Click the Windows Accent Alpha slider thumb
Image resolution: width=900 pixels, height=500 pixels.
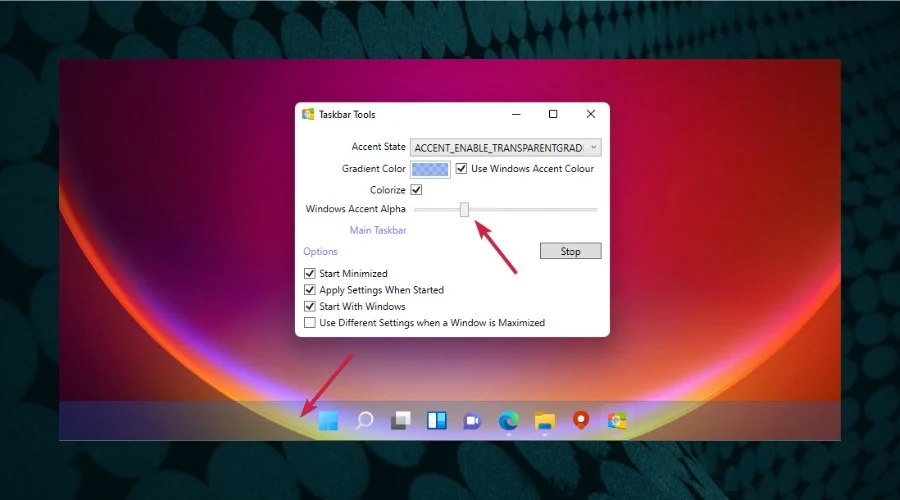tap(464, 210)
